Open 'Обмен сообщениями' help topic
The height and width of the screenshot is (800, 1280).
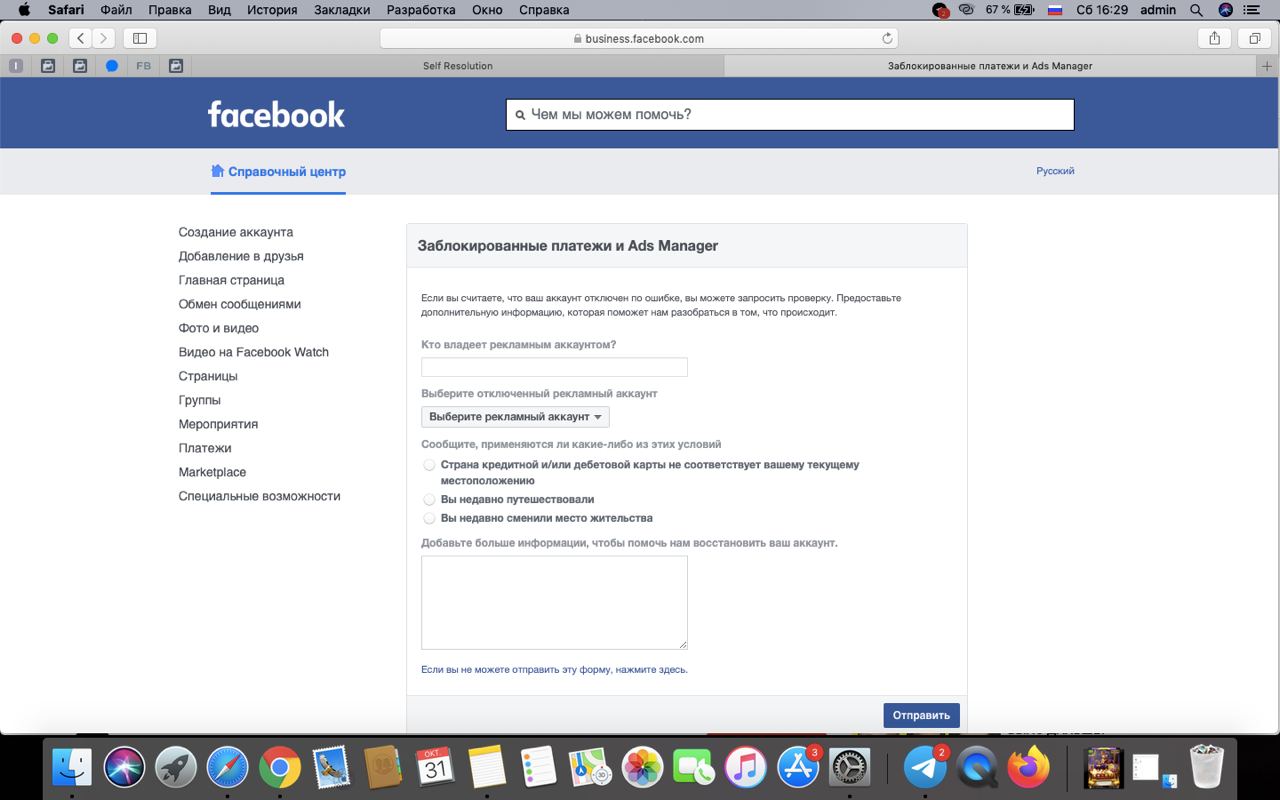click(x=239, y=304)
